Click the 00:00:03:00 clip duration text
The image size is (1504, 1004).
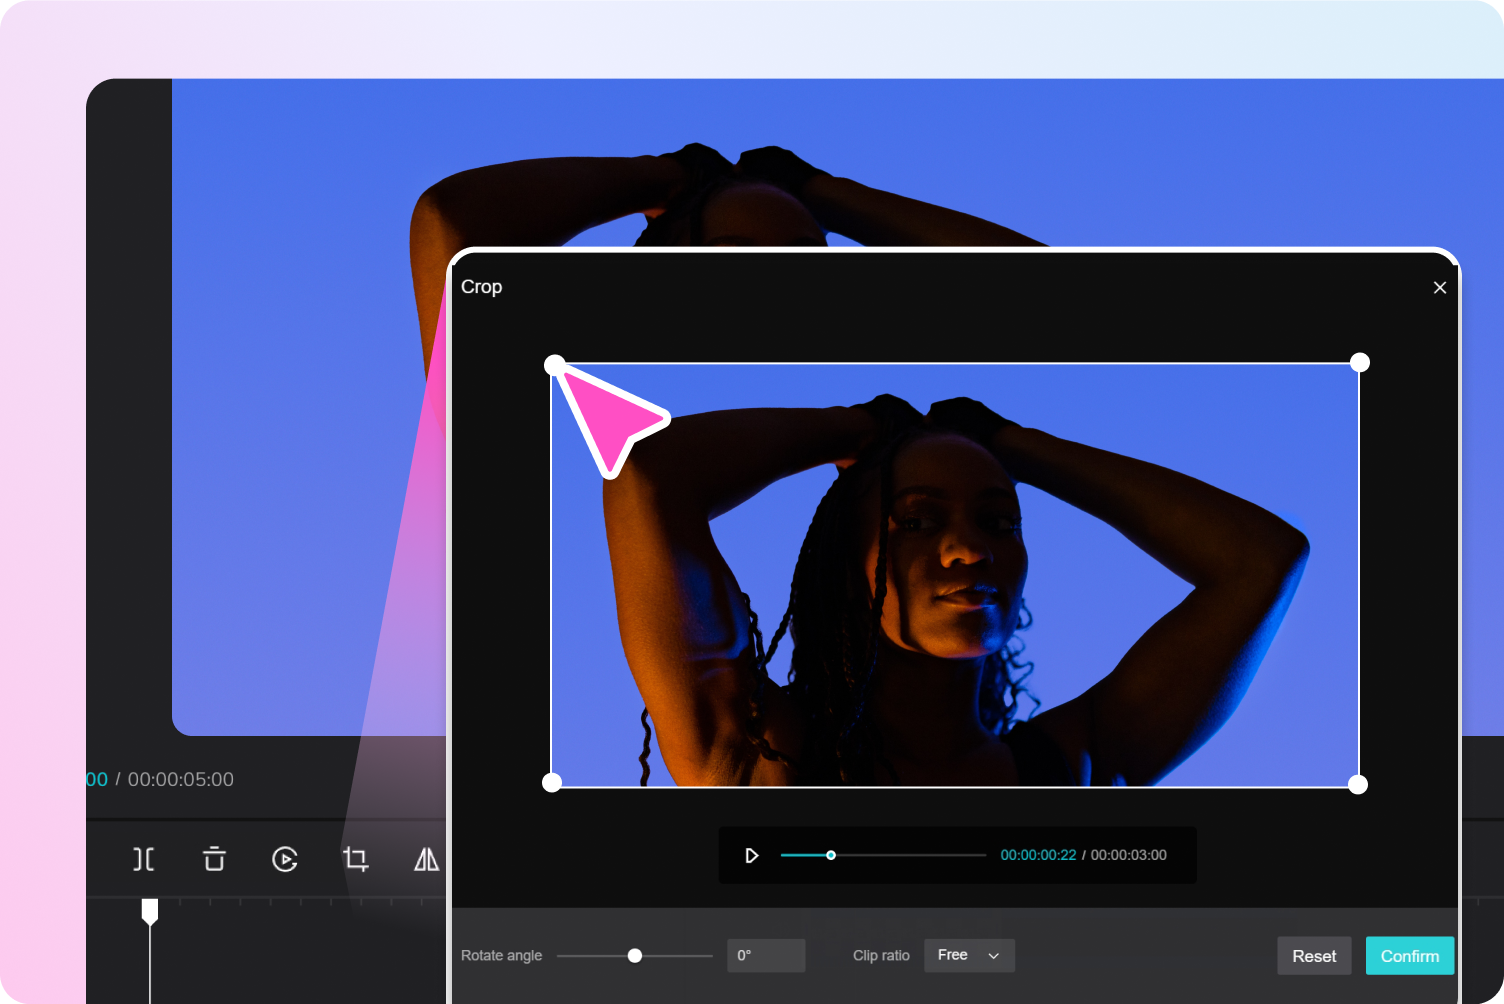[1129, 855]
